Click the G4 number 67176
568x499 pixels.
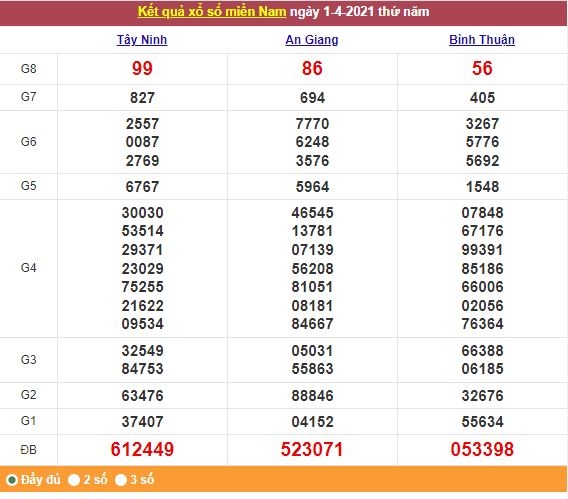pyautogui.click(x=482, y=231)
